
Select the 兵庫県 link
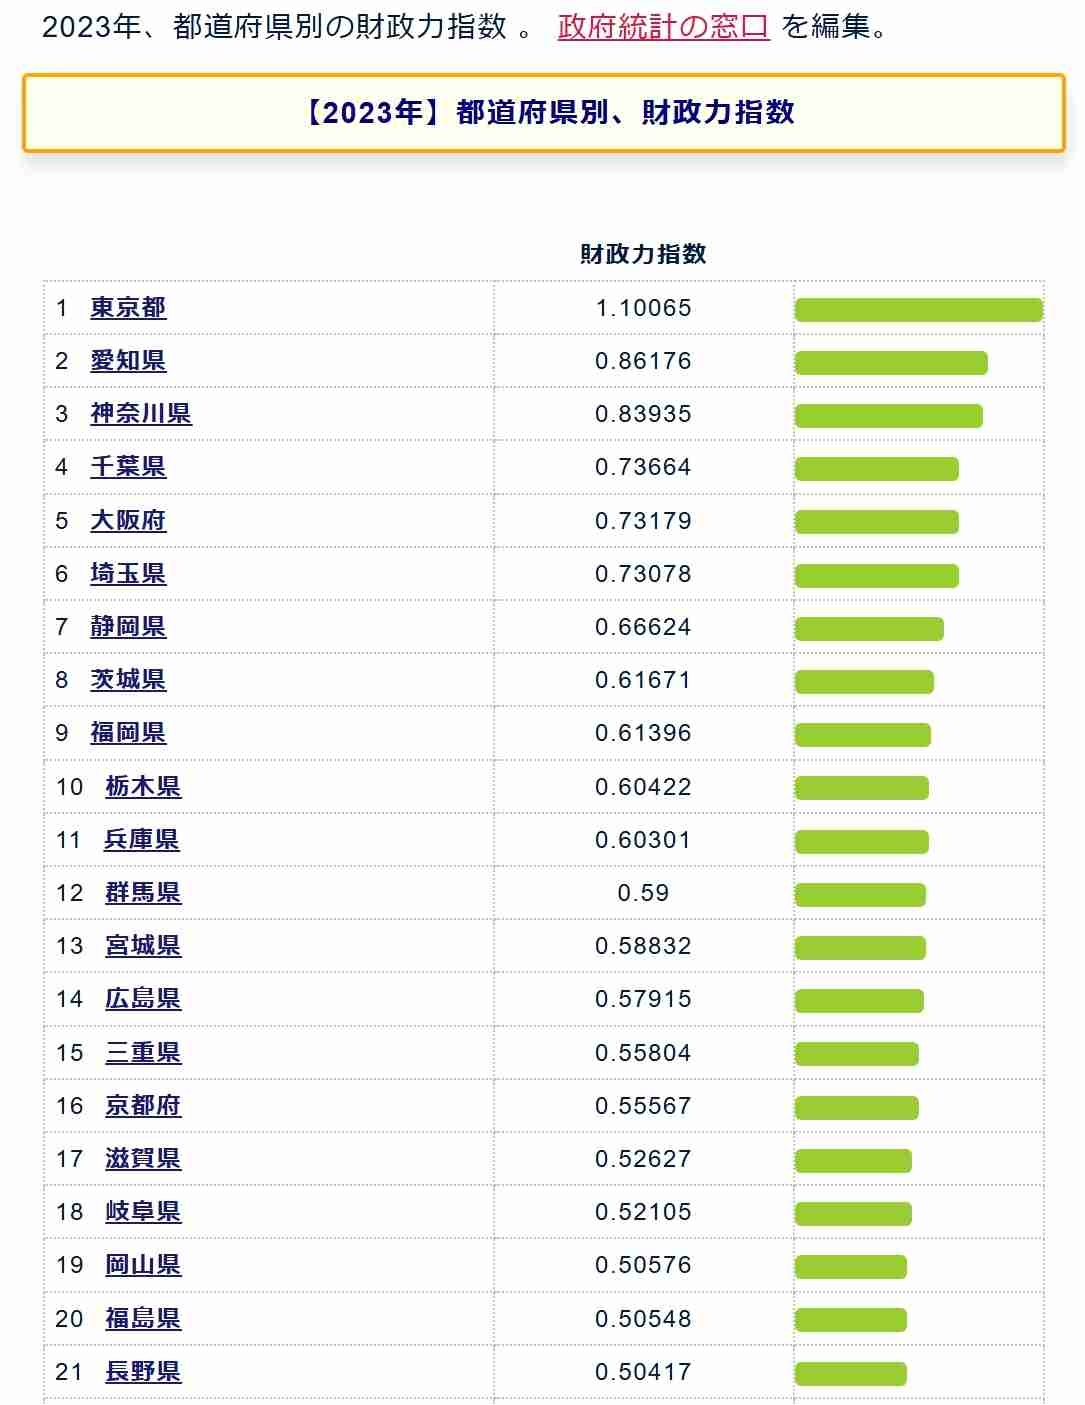pos(142,840)
